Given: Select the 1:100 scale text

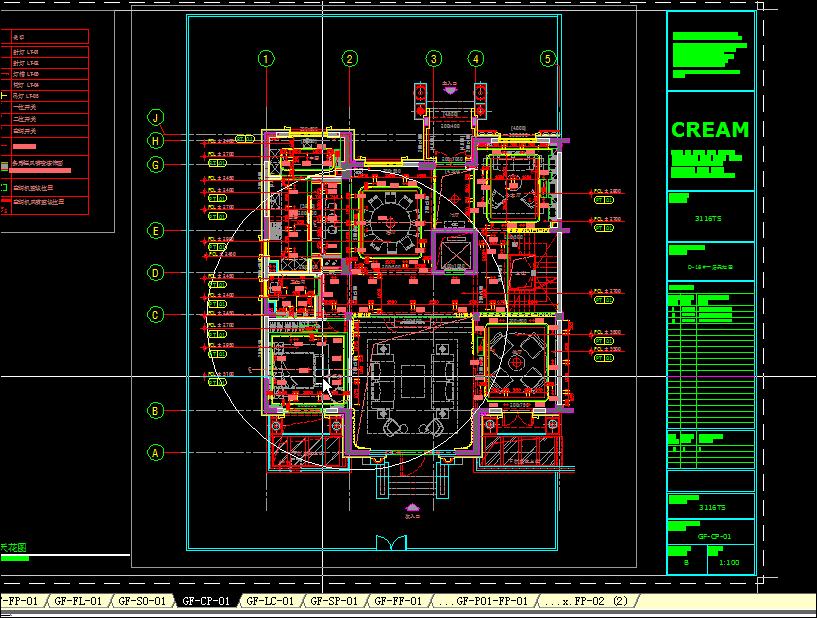Looking at the screenshot, I should point(729,563).
